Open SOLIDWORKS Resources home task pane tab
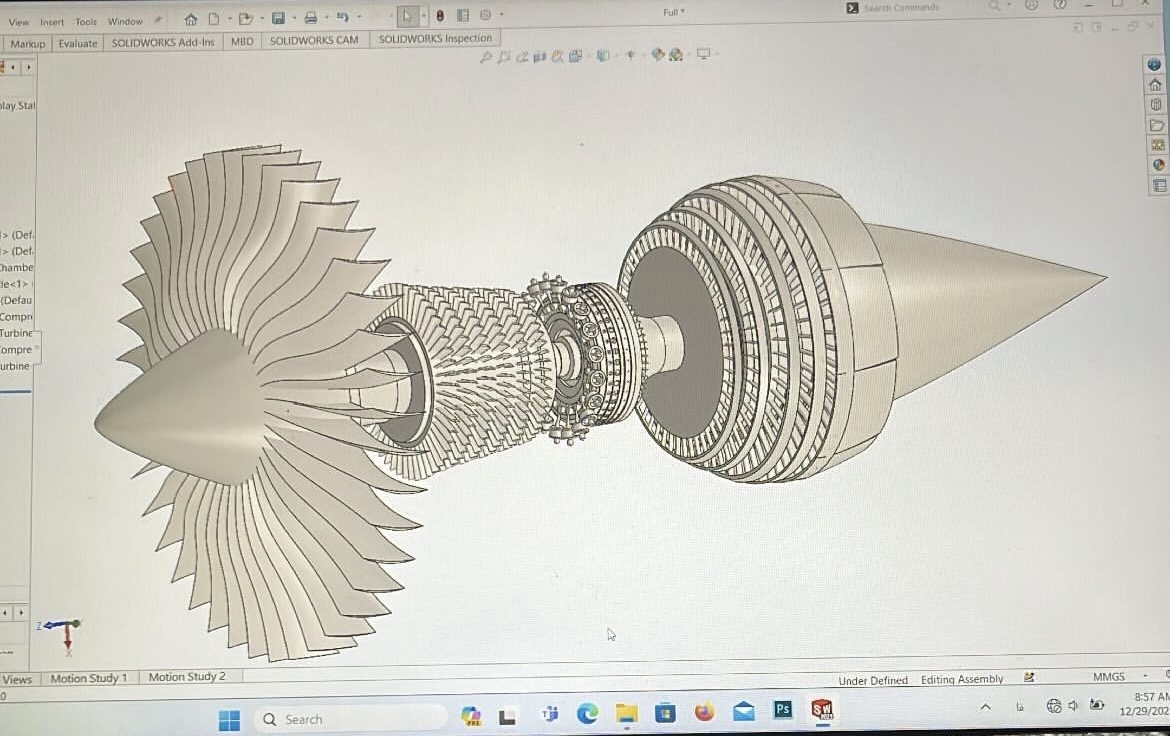The width and height of the screenshot is (1170, 736). [1156, 85]
